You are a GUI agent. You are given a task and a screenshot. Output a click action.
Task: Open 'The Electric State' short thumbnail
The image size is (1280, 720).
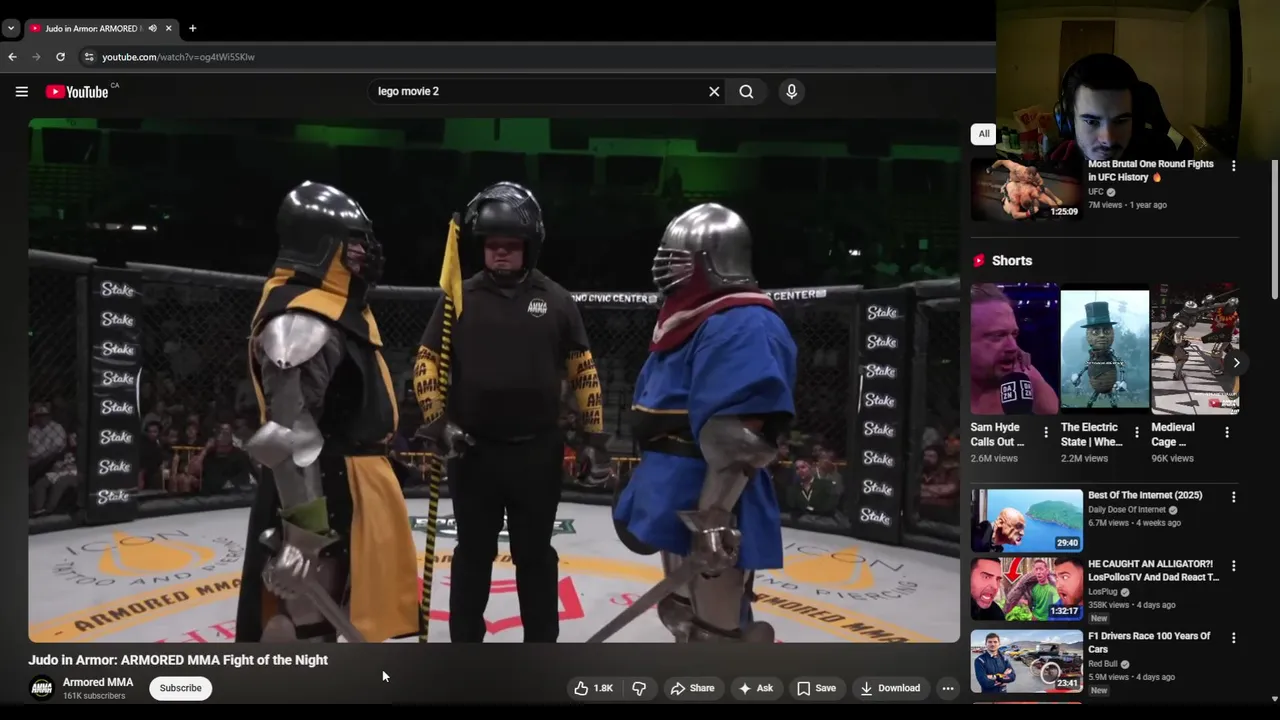pyautogui.click(x=1105, y=349)
